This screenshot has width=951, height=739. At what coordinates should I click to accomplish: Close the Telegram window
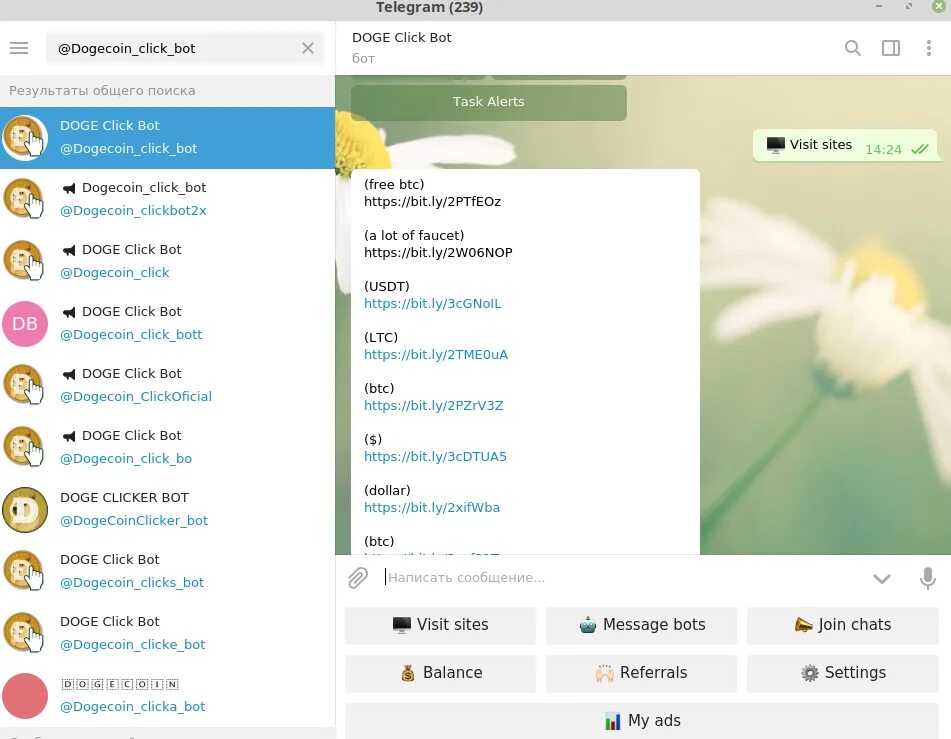pyautogui.click(x=938, y=6)
